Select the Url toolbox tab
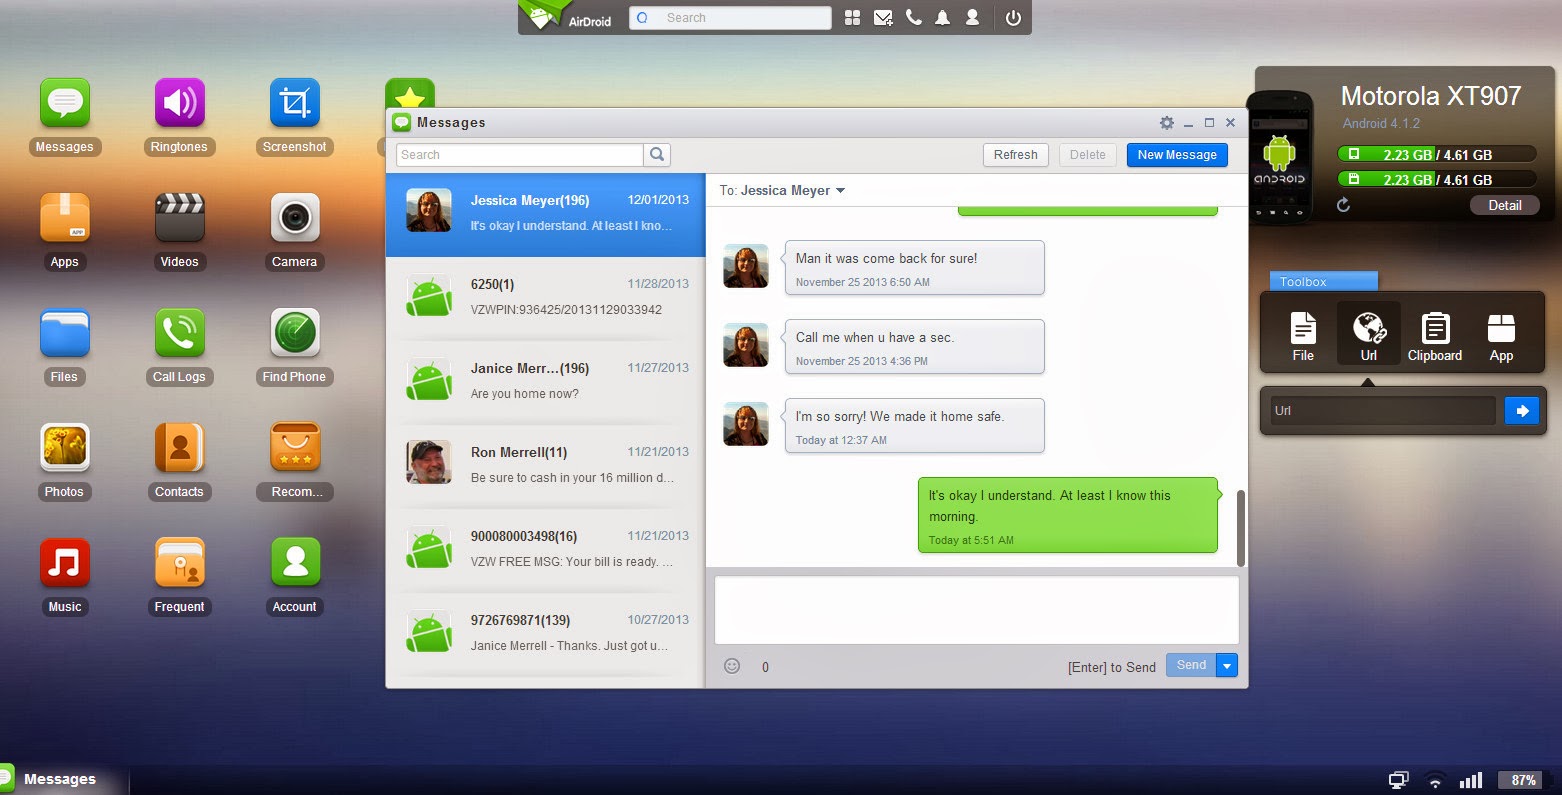1562x795 pixels. coord(1369,336)
